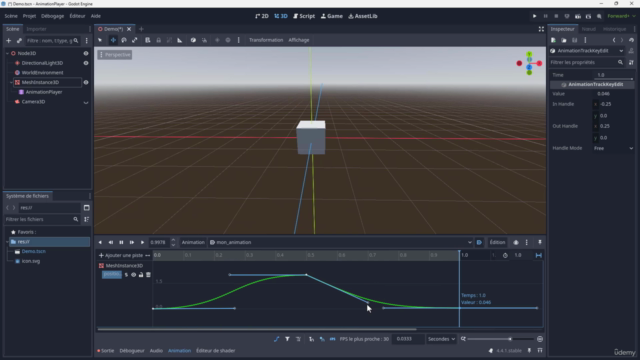
Task: Select the viewport Select Mode arrow tool
Action: [100, 40]
